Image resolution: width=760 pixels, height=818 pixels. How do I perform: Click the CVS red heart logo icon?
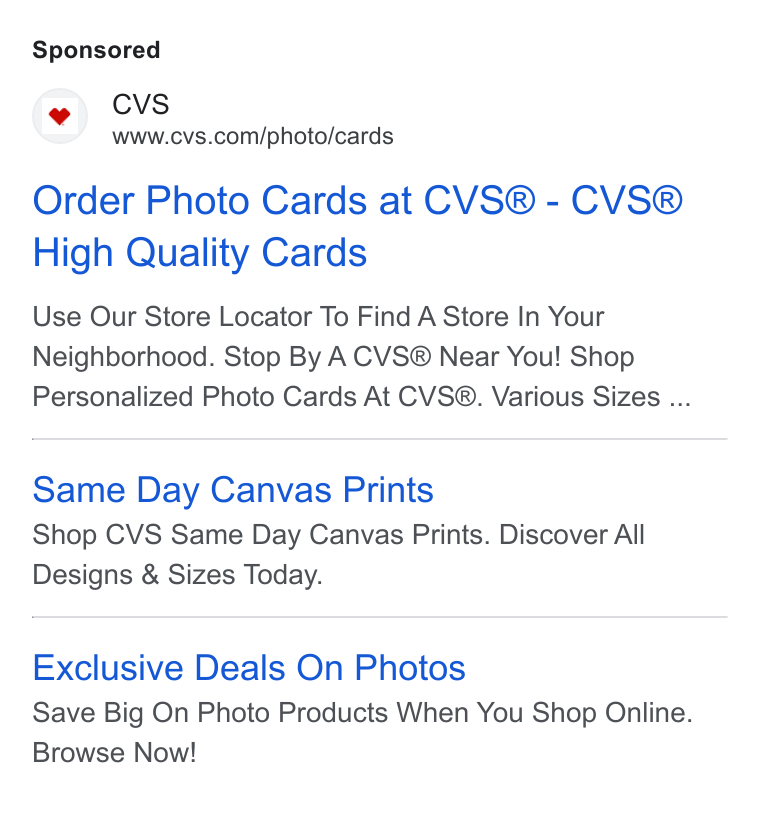(59, 116)
